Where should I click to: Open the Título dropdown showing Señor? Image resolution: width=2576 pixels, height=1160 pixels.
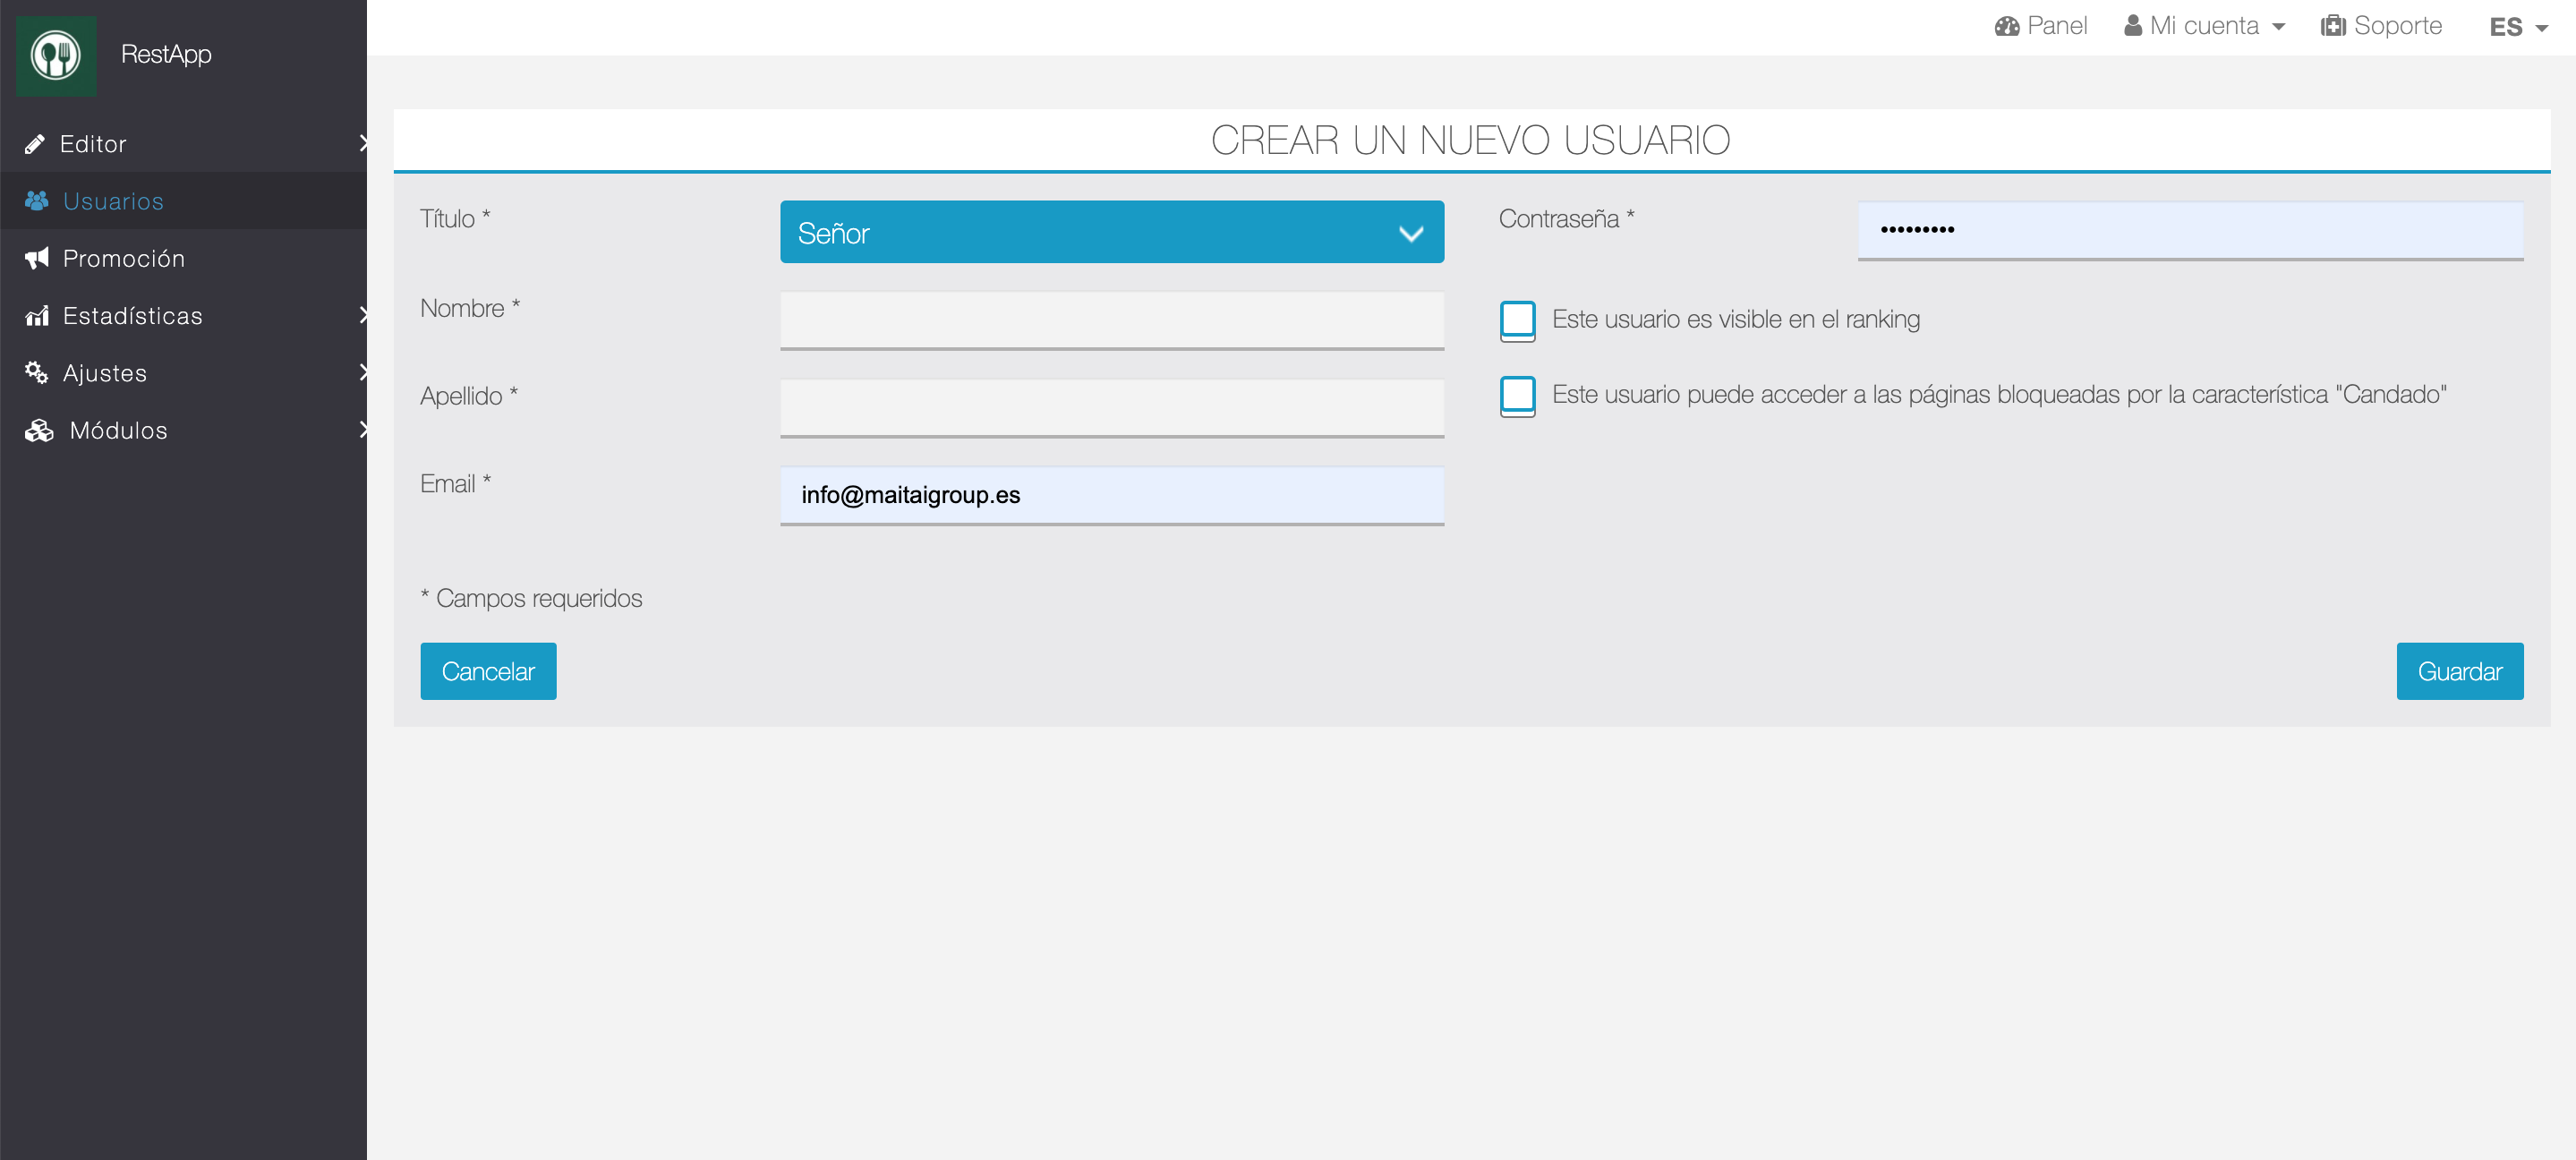pos(1111,232)
